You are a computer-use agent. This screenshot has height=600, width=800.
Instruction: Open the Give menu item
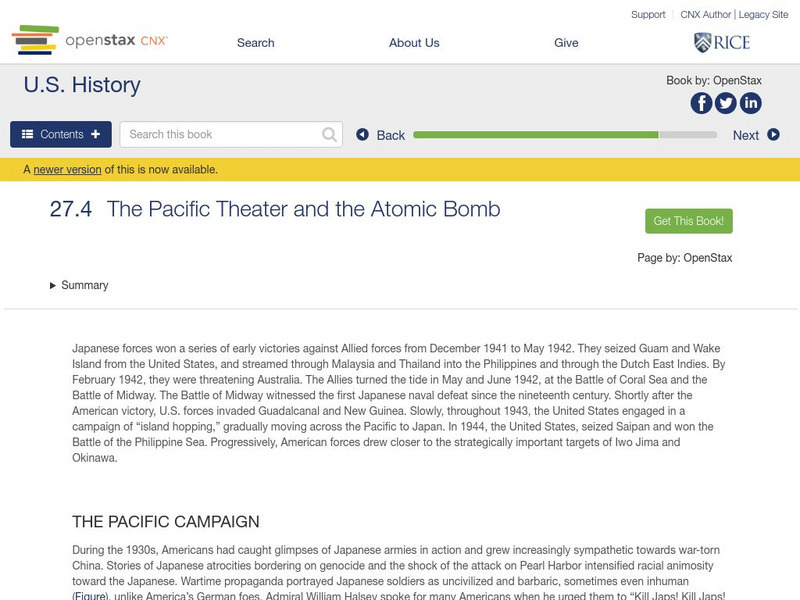coord(566,43)
